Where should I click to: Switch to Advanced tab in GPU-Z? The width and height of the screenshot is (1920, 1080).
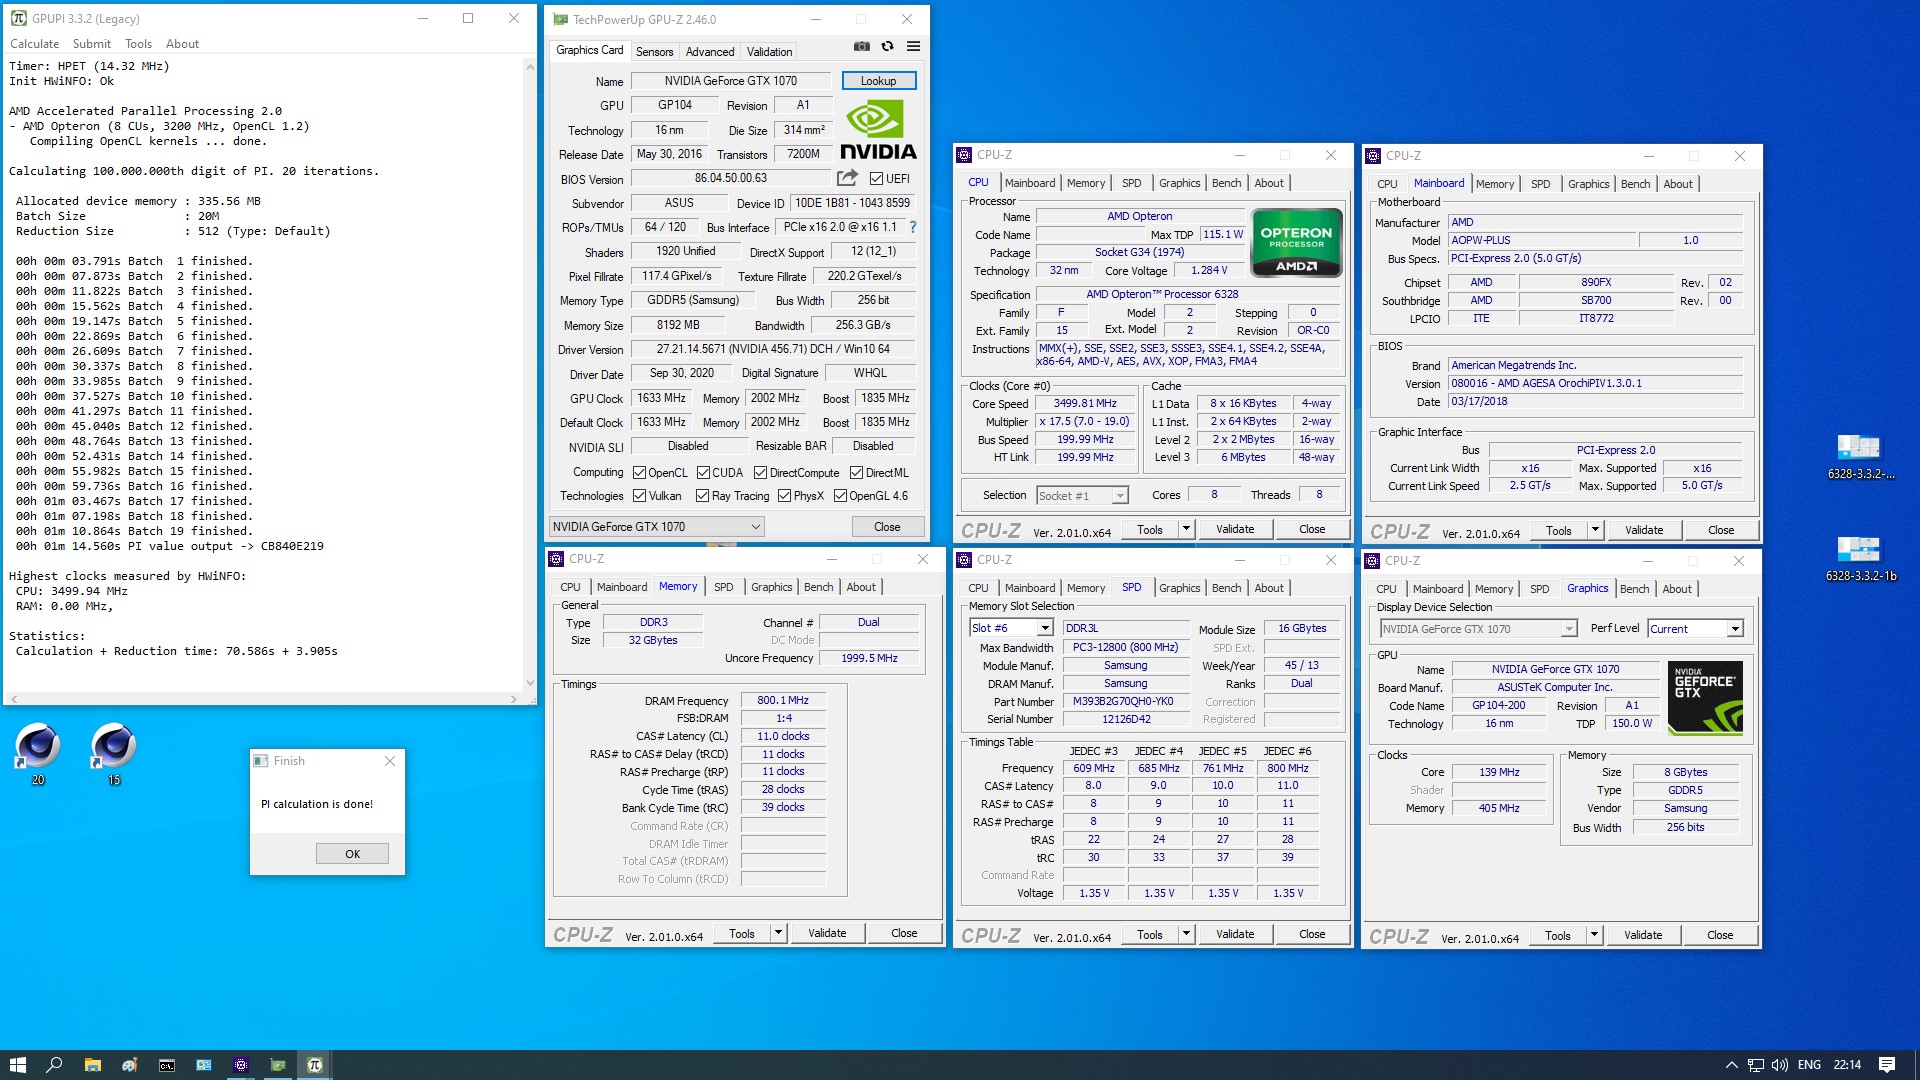coord(710,52)
